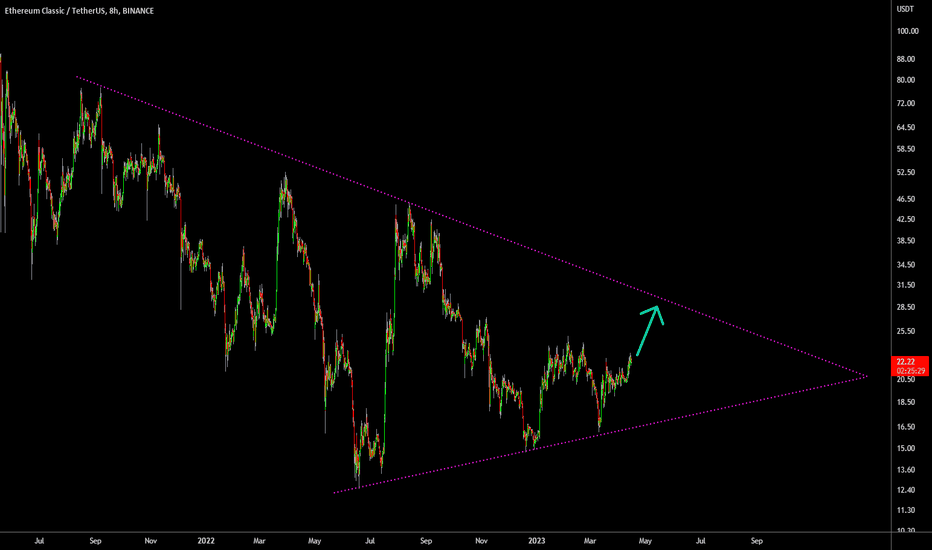Click the 12.40 price axis label
The width and height of the screenshot is (932, 550).
[x=906, y=490]
